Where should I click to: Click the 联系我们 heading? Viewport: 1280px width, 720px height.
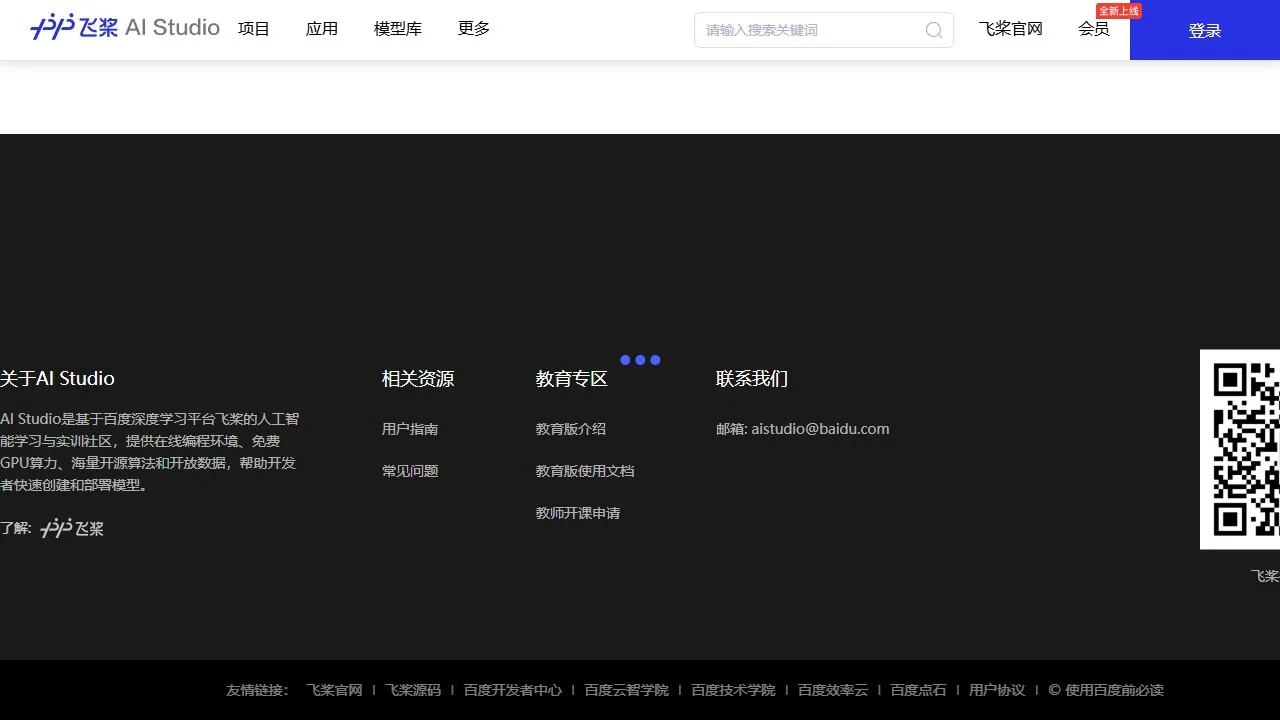point(752,378)
